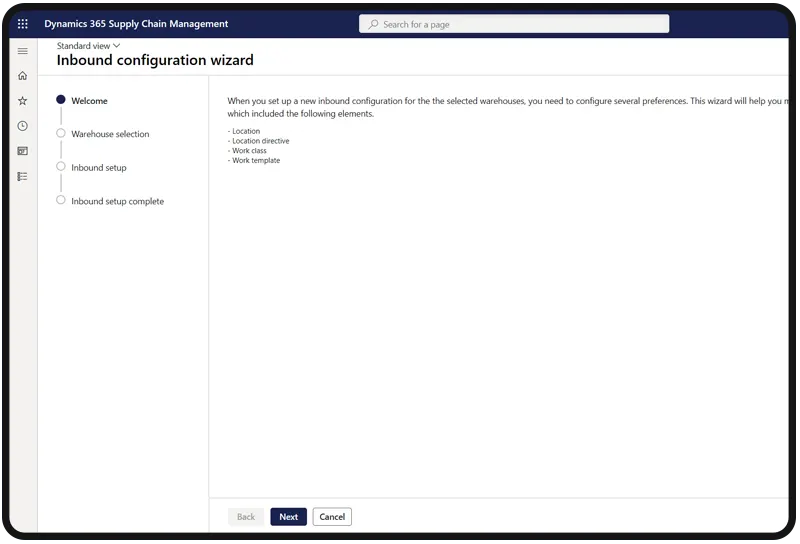Screen dimensions: 800x544
Task: Focus the Search for a page field
Action: [520, 24]
